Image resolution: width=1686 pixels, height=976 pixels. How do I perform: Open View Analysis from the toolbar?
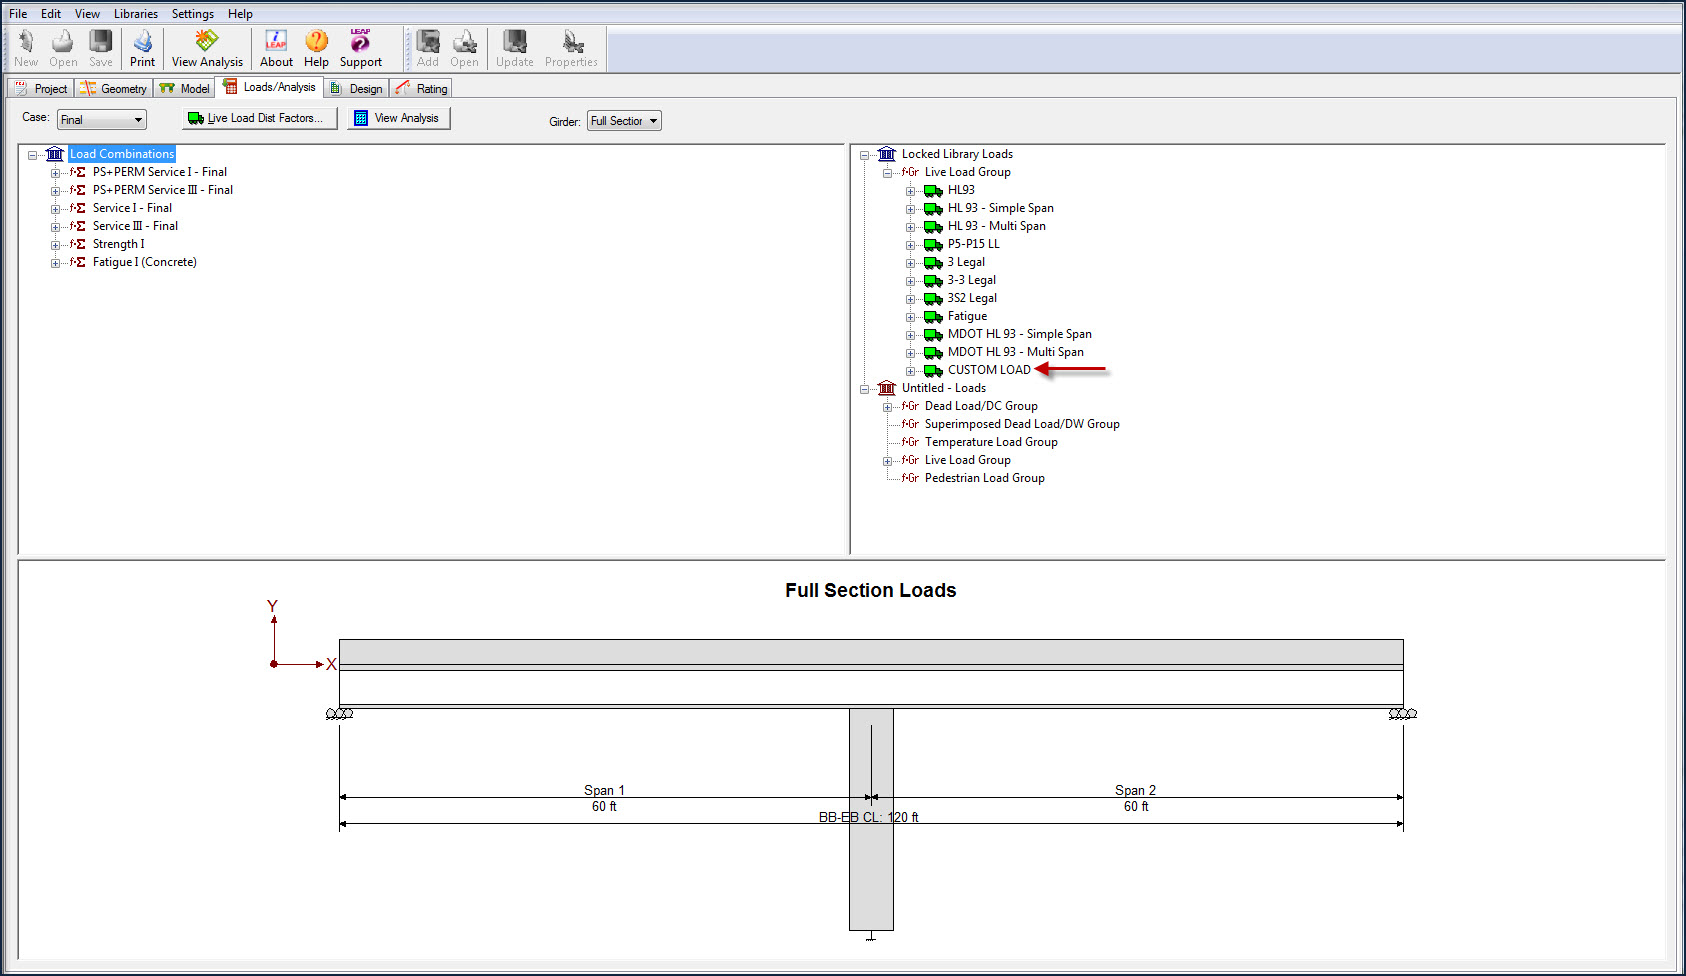[x=207, y=48]
